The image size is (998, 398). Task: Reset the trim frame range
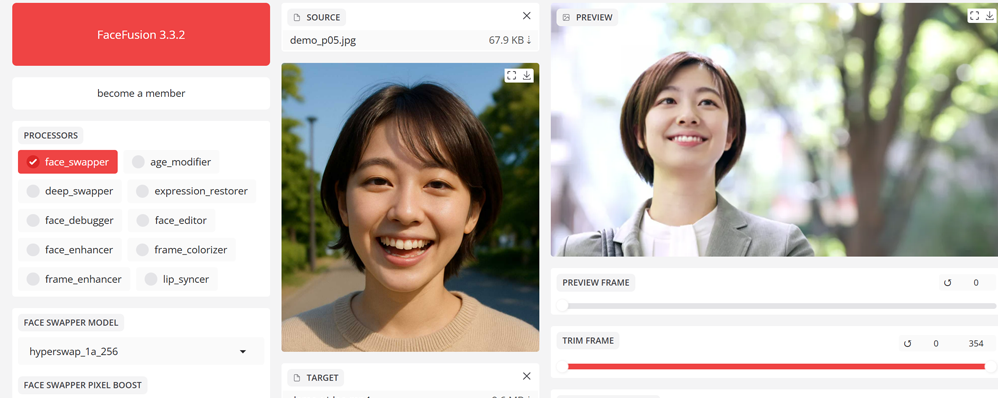[908, 343]
